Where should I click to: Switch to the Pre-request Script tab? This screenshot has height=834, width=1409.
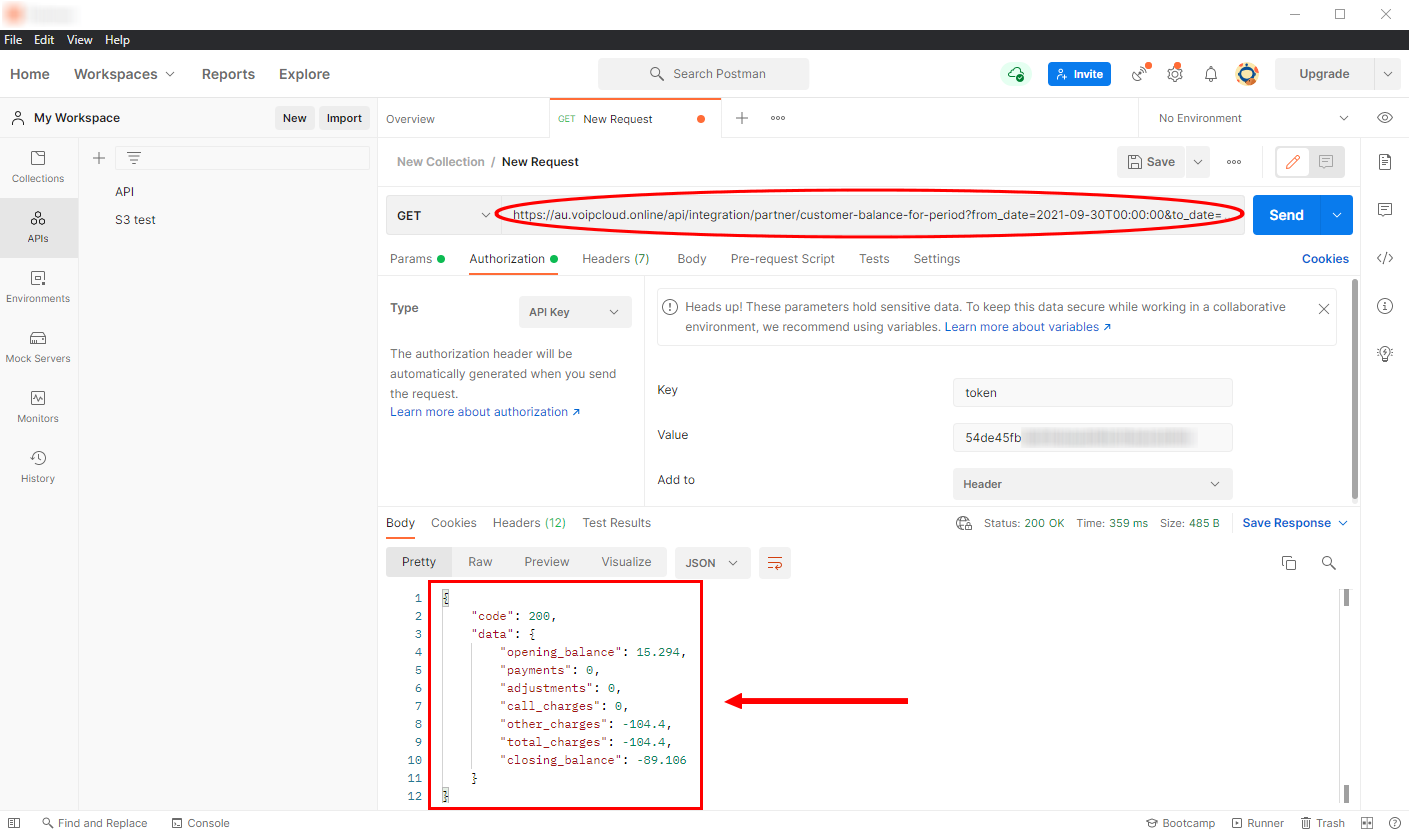click(783, 259)
